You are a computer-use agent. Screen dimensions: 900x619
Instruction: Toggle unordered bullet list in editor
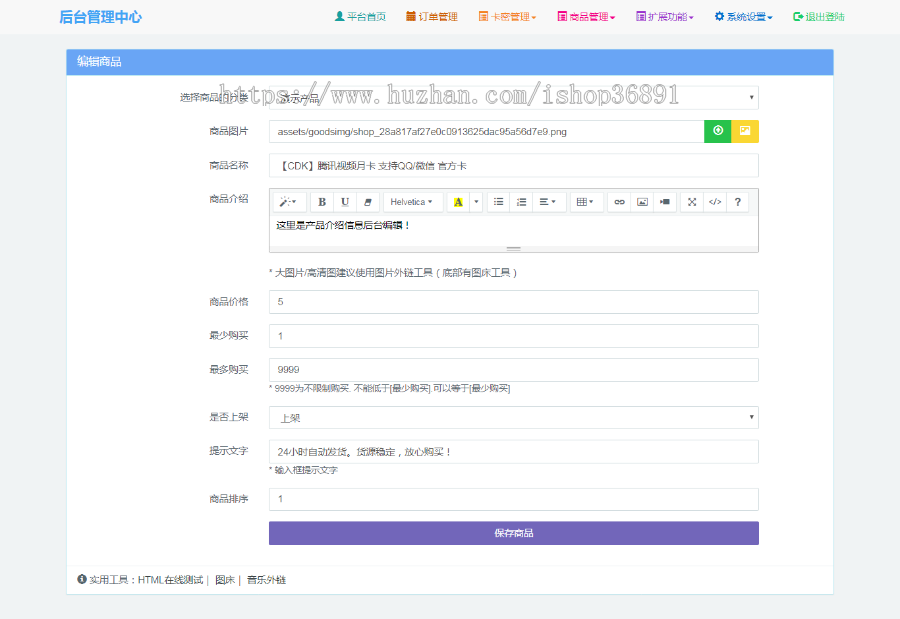coord(498,202)
